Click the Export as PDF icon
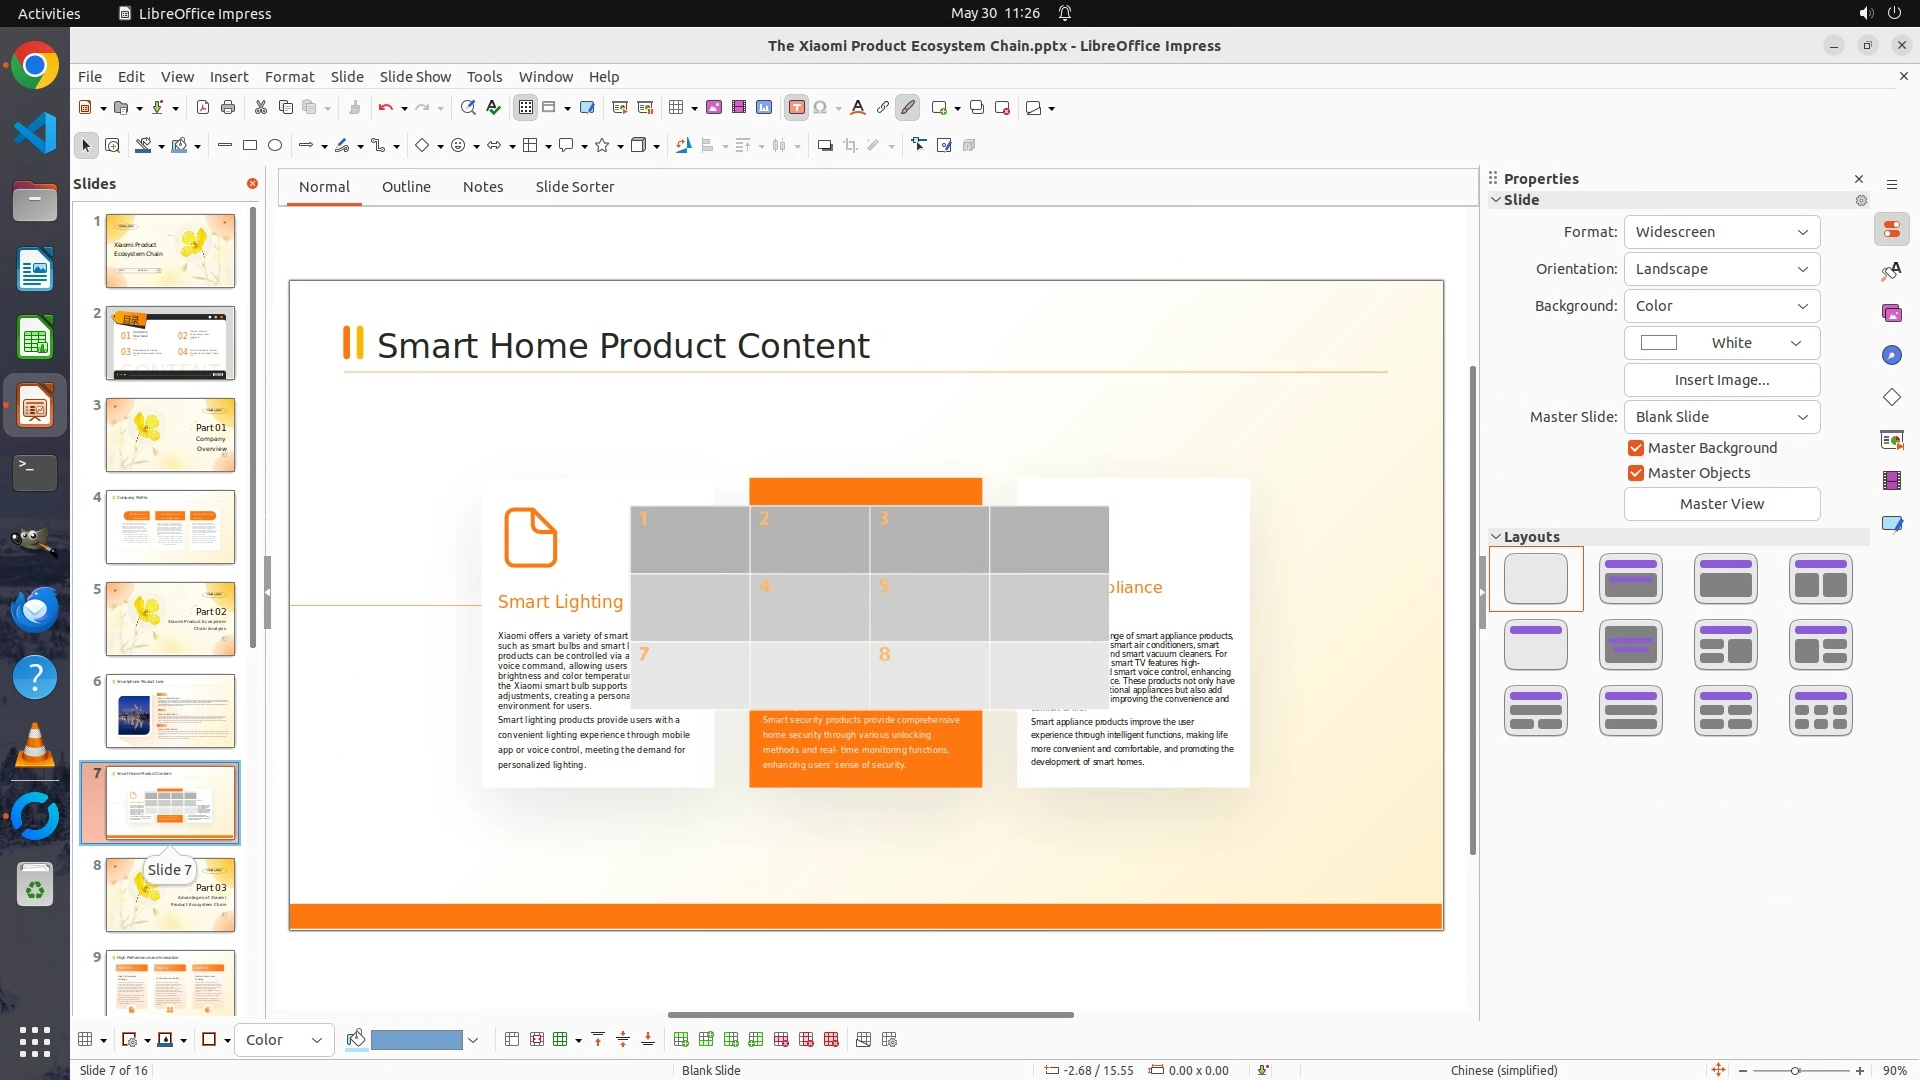1920x1080 pixels. (203, 108)
